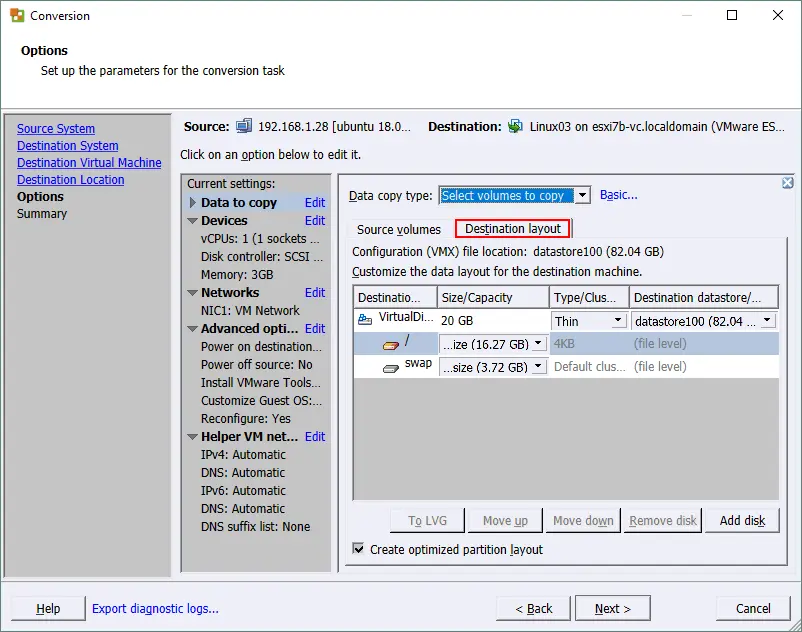Click the IPv6: Automatic row
The height and width of the screenshot is (632, 802).
tap(243, 491)
